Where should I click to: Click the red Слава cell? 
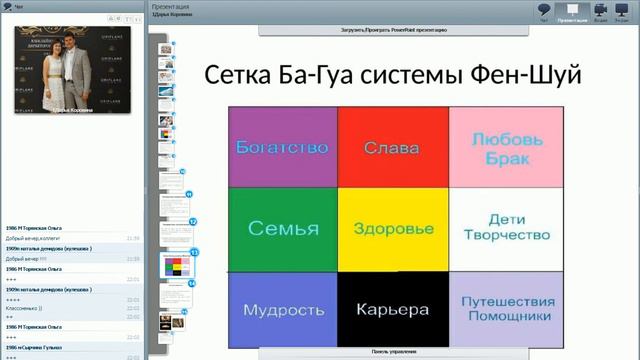click(393, 147)
